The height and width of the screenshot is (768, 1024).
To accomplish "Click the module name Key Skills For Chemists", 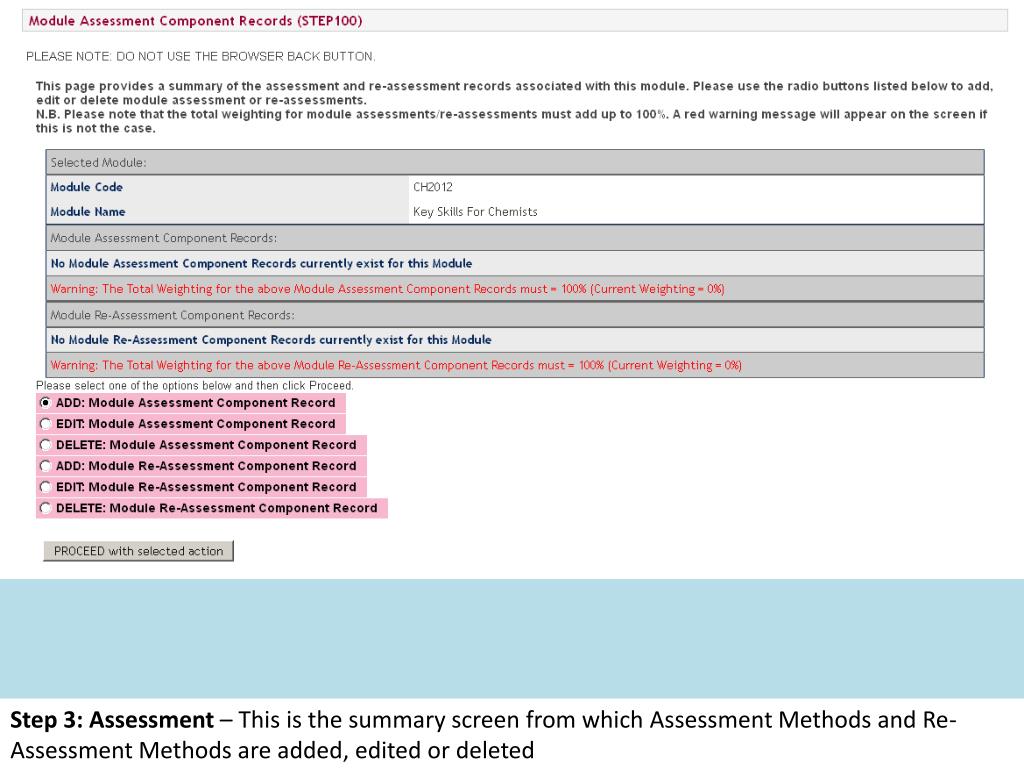I will point(475,212).
